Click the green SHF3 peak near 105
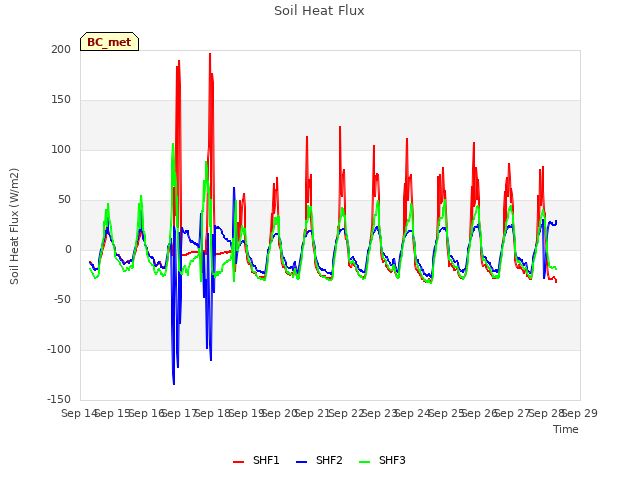This screenshot has width=640, height=480. click(173, 144)
